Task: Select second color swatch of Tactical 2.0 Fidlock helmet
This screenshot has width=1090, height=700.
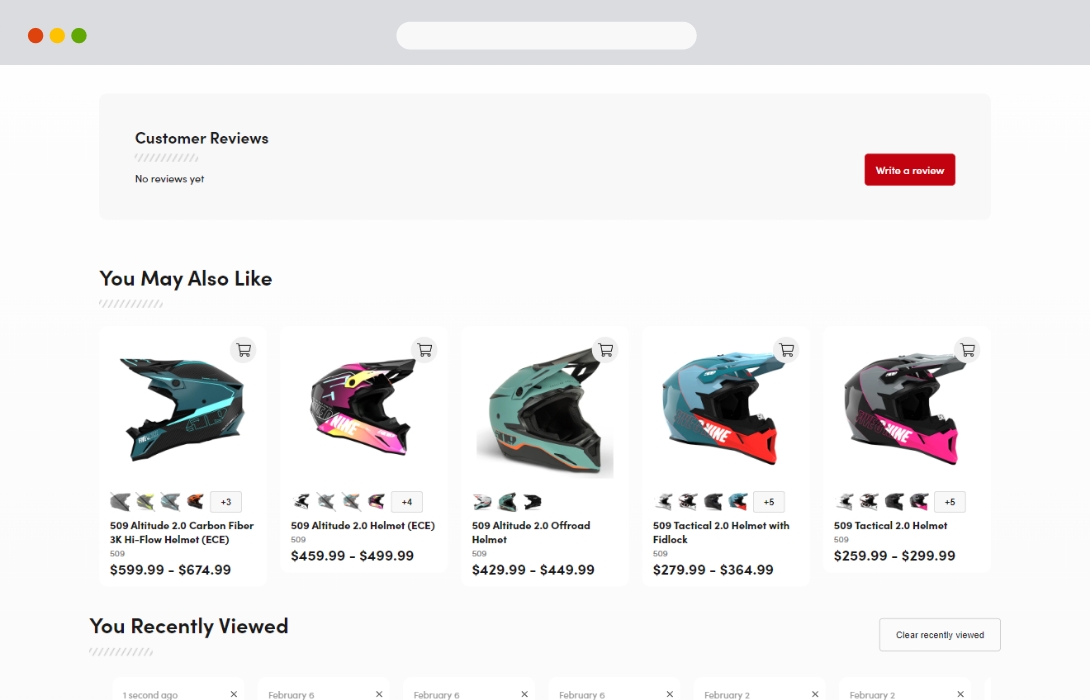Action: pyautogui.click(x=688, y=501)
